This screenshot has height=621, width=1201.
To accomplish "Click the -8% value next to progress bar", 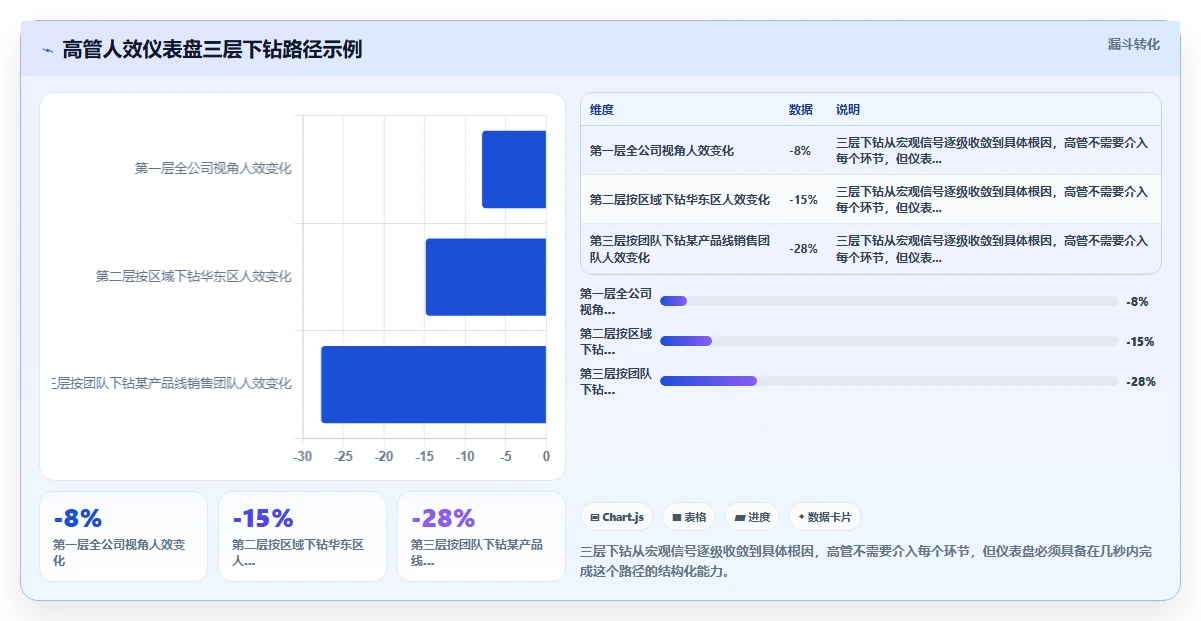I will pyautogui.click(x=1137, y=301).
